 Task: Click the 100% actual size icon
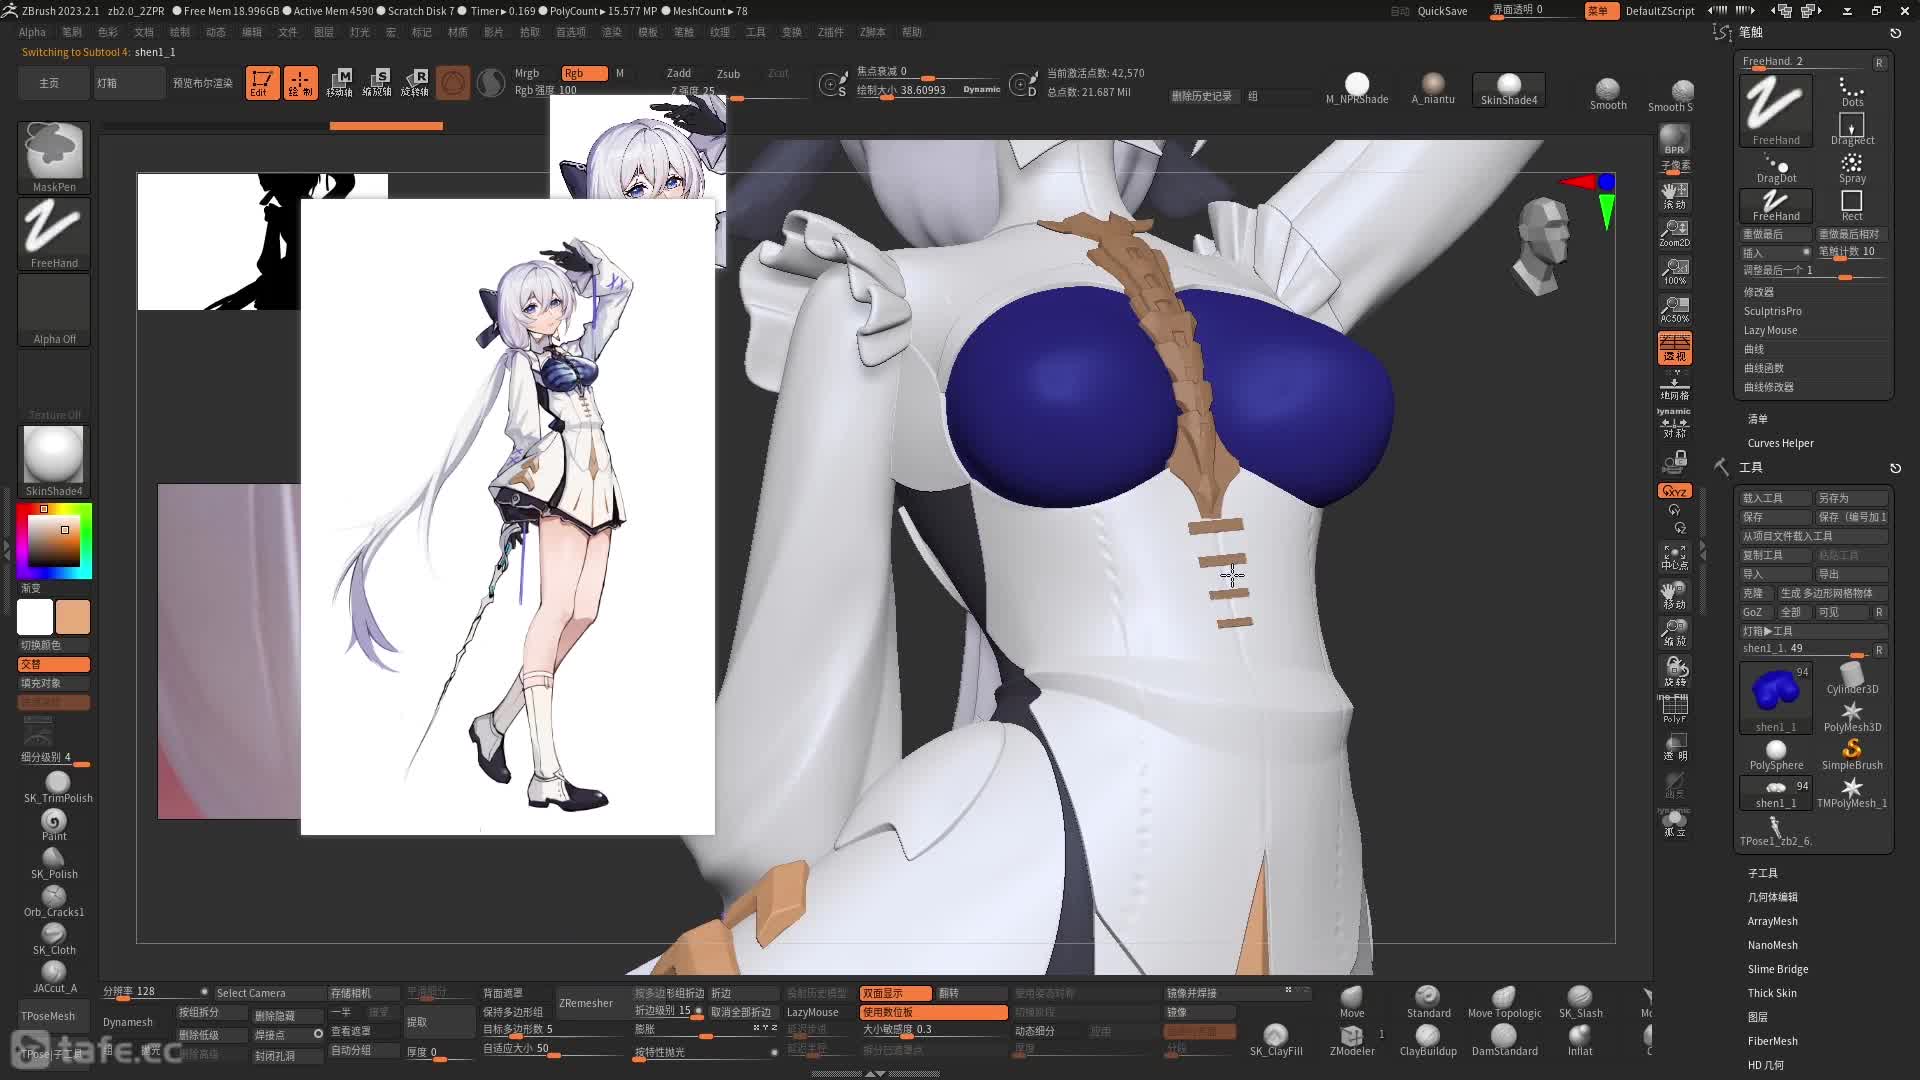[1675, 271]
